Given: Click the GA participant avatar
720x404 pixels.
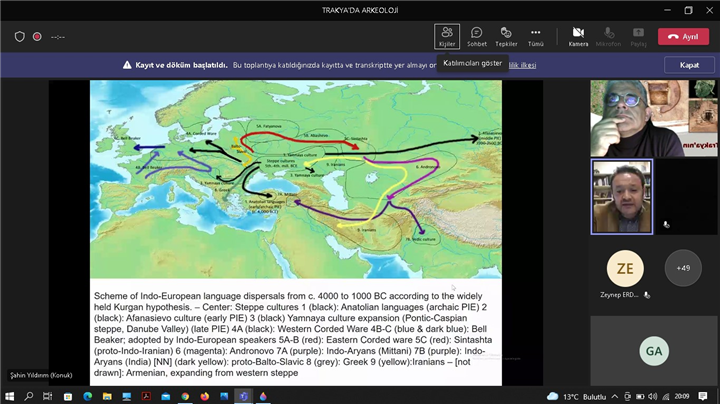Looking at the screenshot, I should point(654,351).
